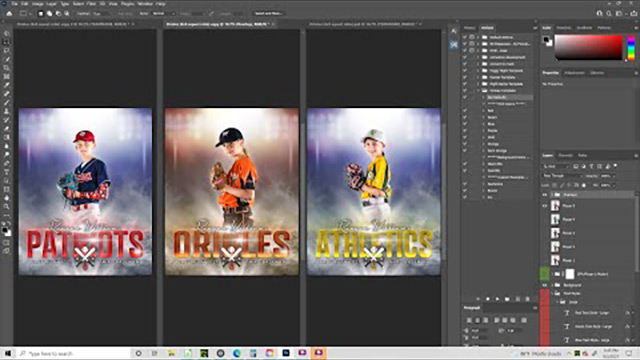The image size is (640, 360).
Task: Toggle visibility of the Background group layer
Action: click(x=545, y=285)
